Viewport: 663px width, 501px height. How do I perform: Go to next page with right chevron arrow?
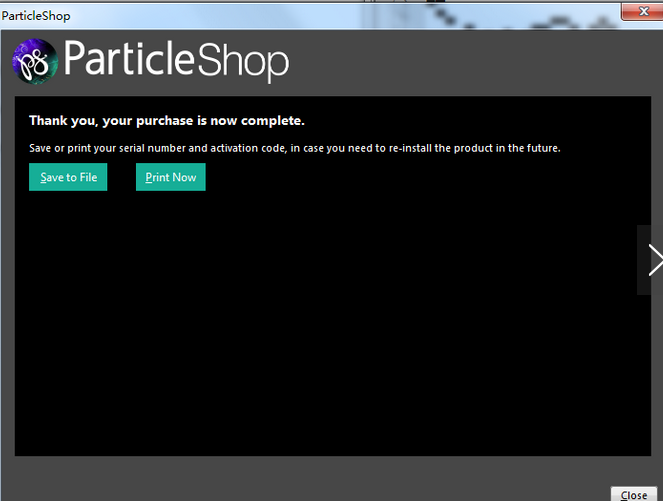(x=651, y=260)
